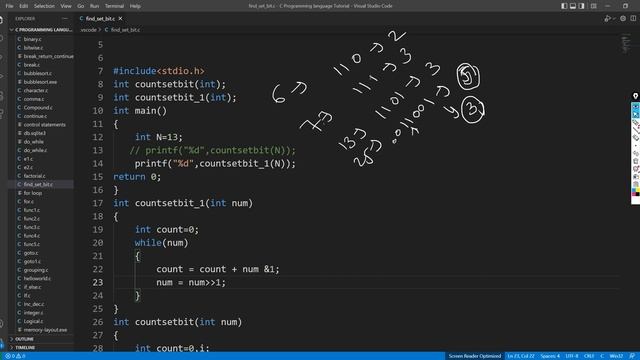The height and width of the screenshot is (360, 640).
Task: Open the Edit menu
Action: (24, 6)
